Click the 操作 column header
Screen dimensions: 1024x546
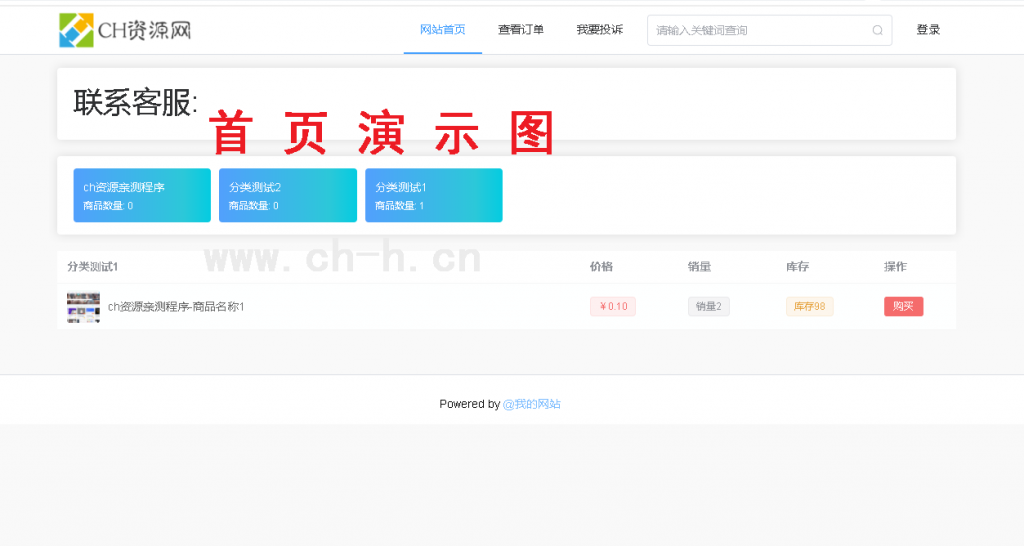(x=895, y=266)
